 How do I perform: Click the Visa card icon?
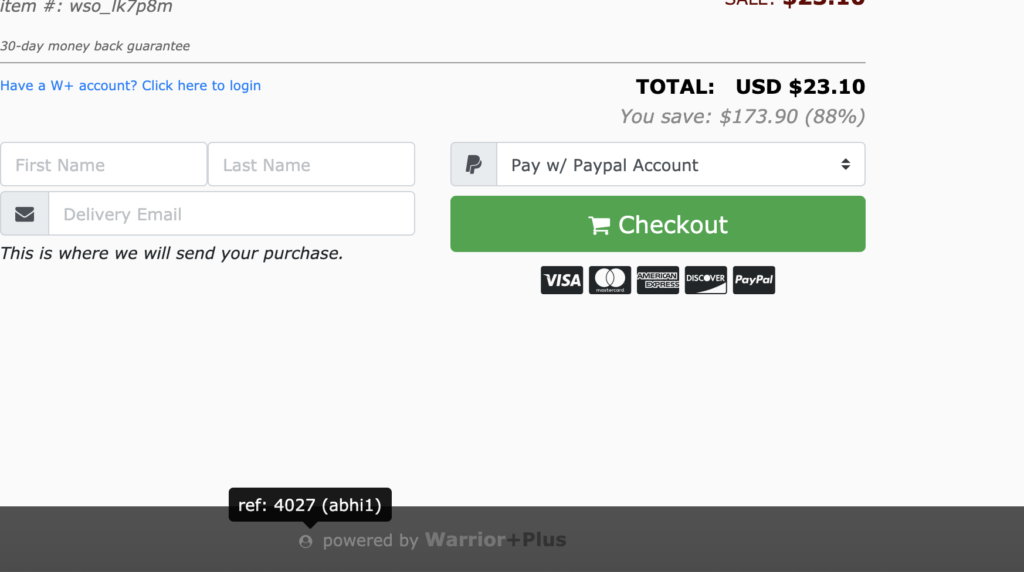562,280
